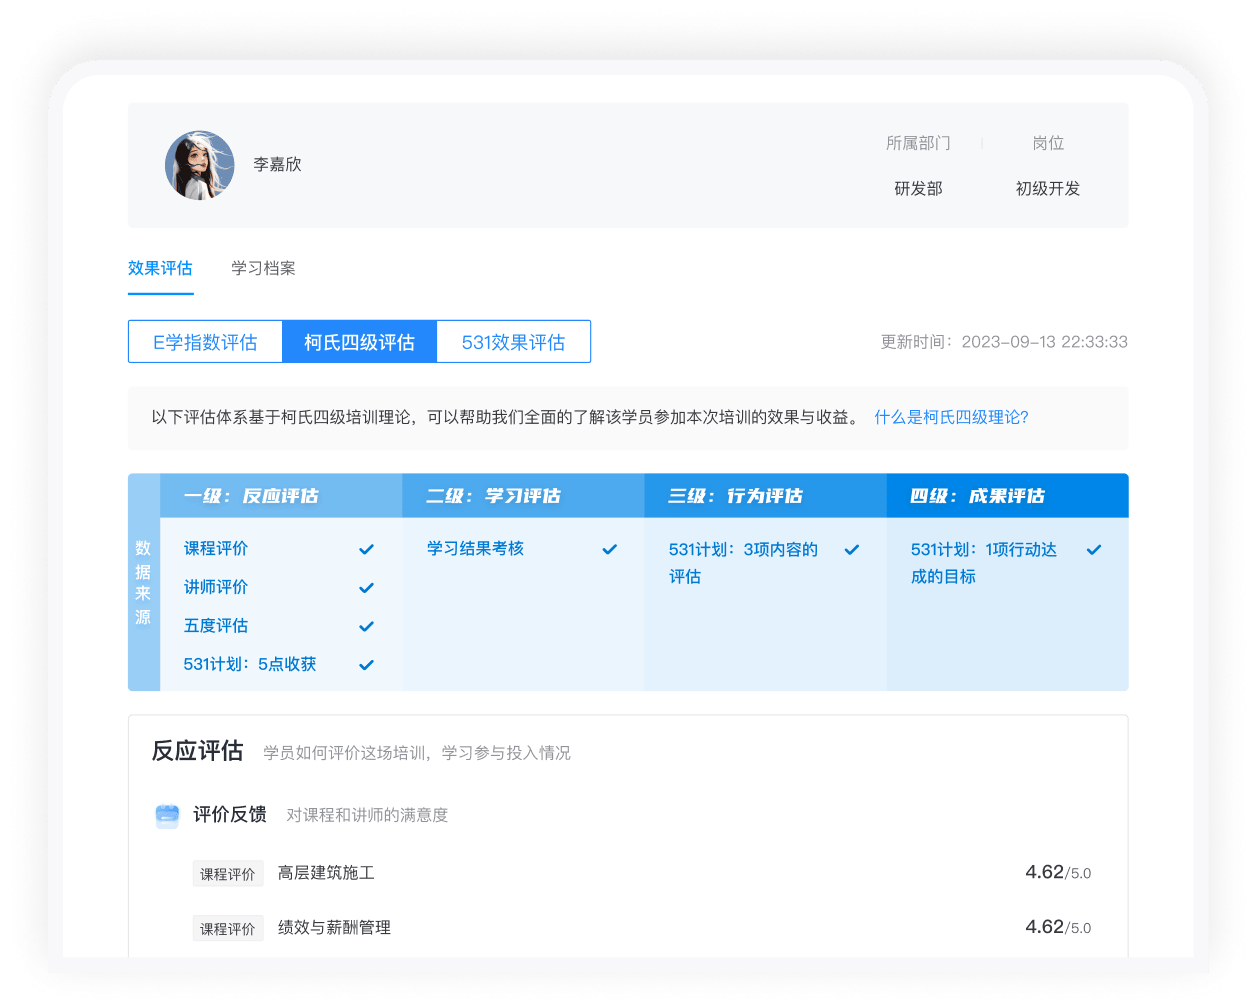Click the checkmark beside 531计划：5点收获
This screenshot has width=1256, height=1008.
coord(366,664)
